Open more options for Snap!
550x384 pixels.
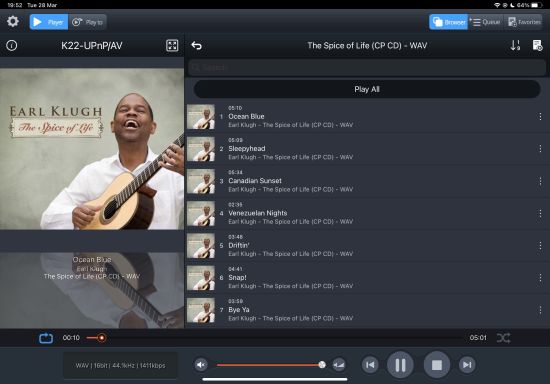coord(540,278)
